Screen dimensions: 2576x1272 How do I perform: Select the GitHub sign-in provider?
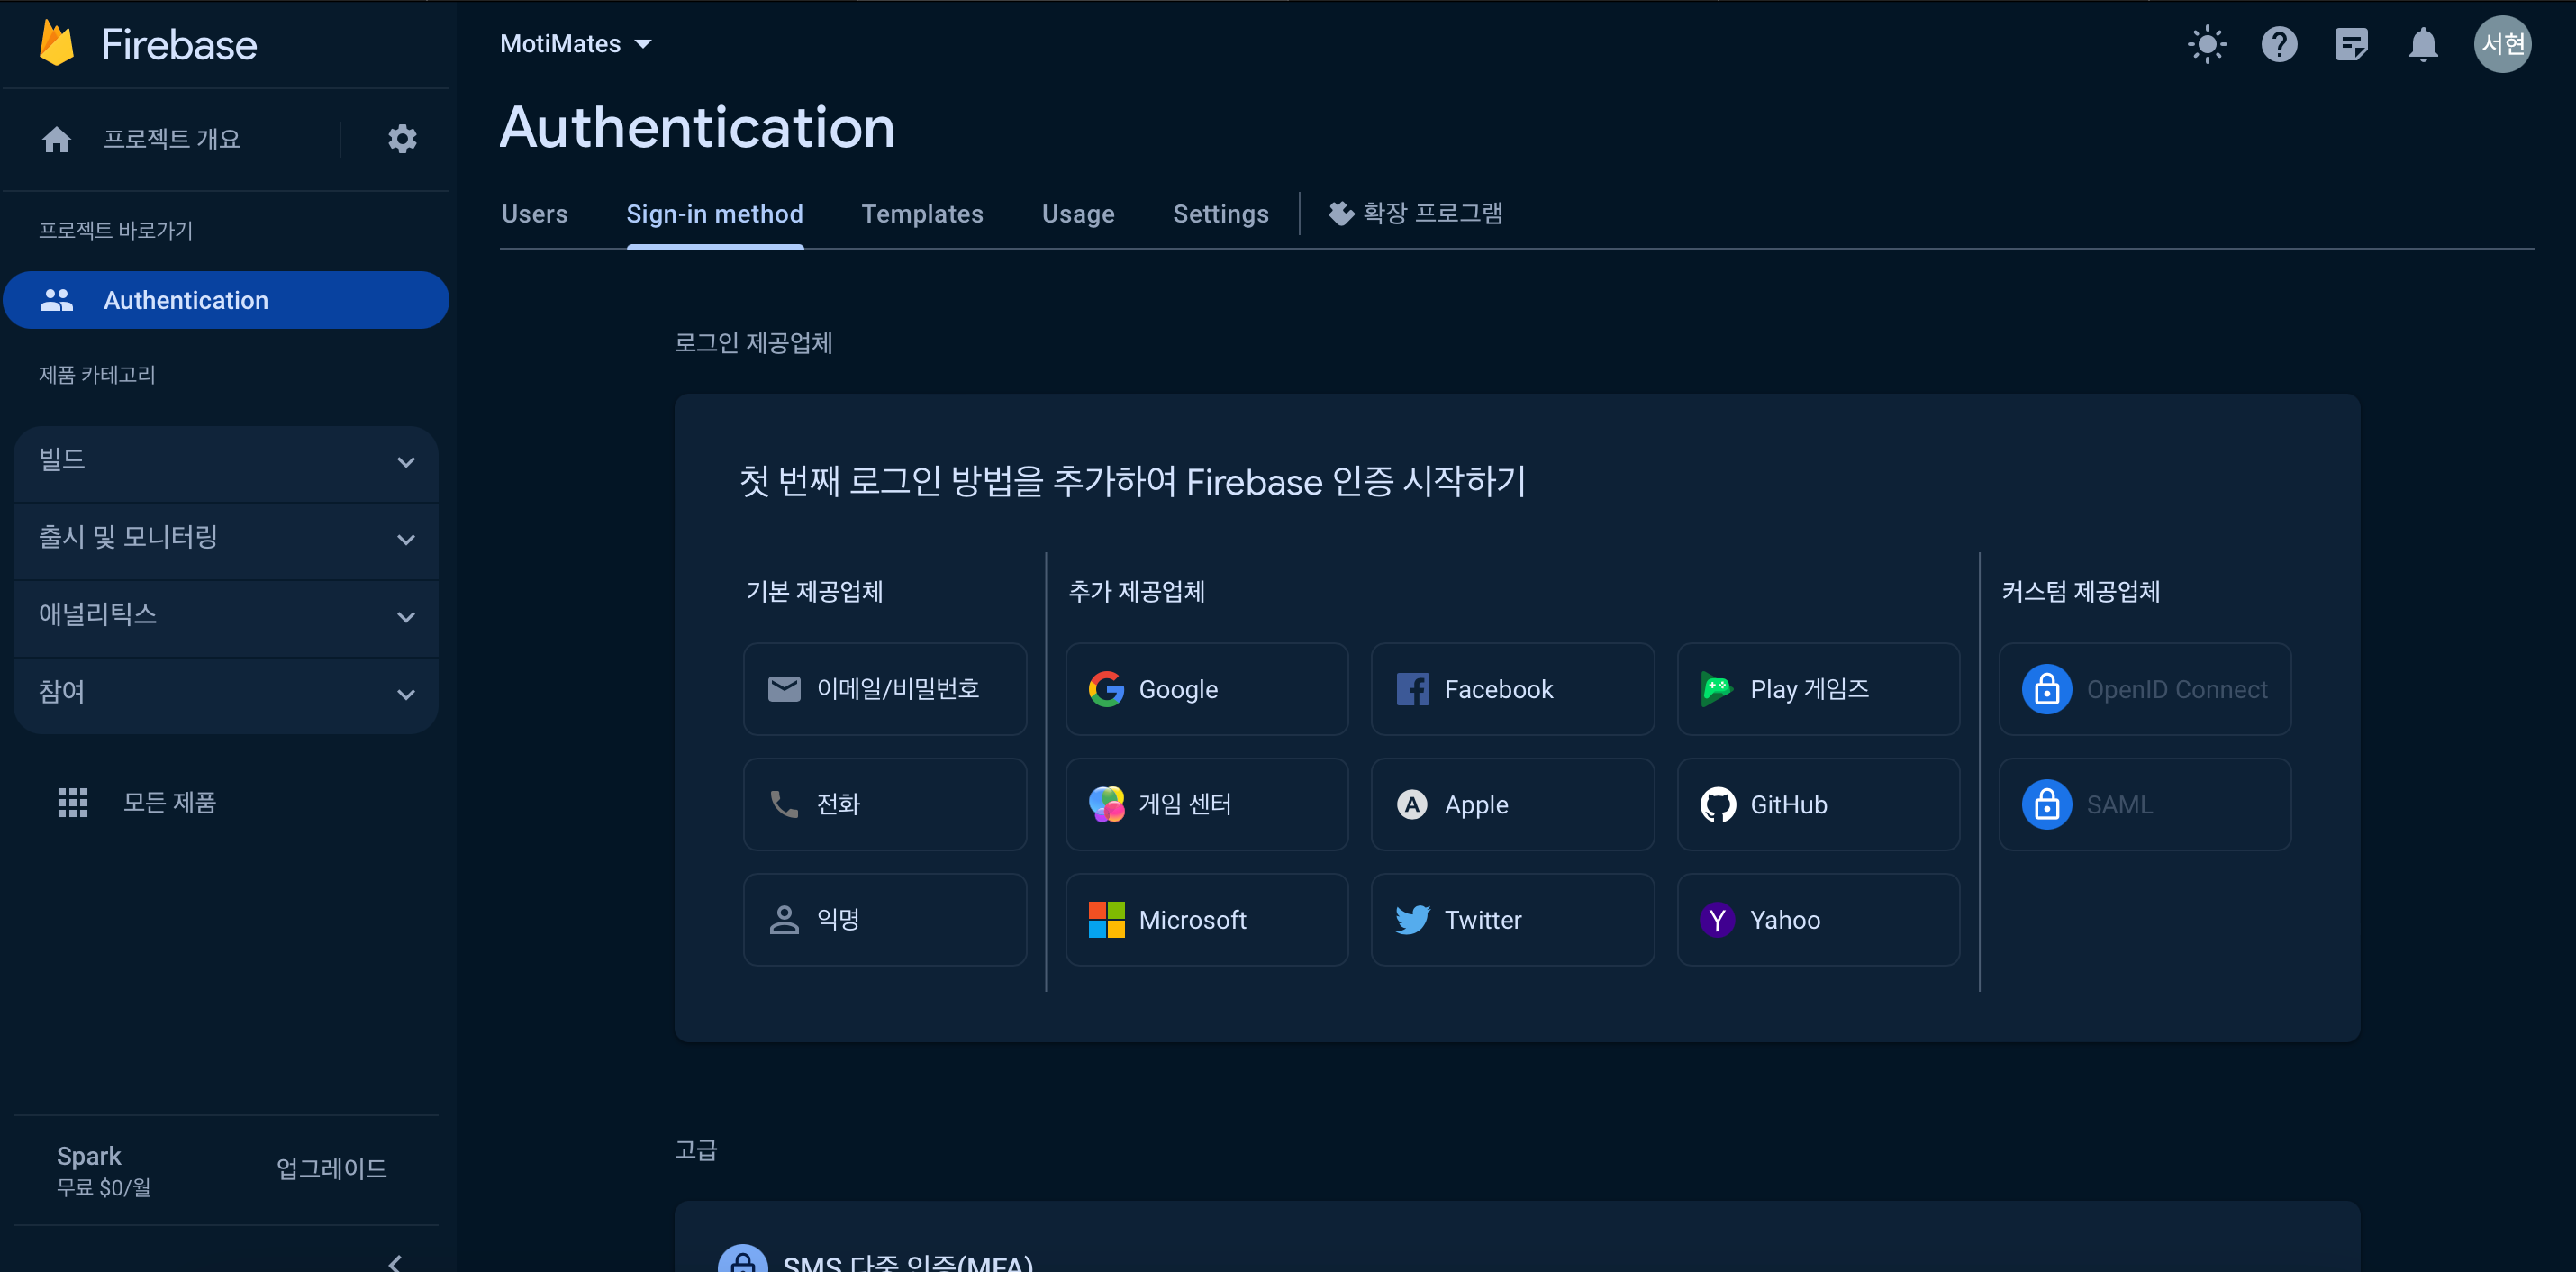click(1817, 804)
